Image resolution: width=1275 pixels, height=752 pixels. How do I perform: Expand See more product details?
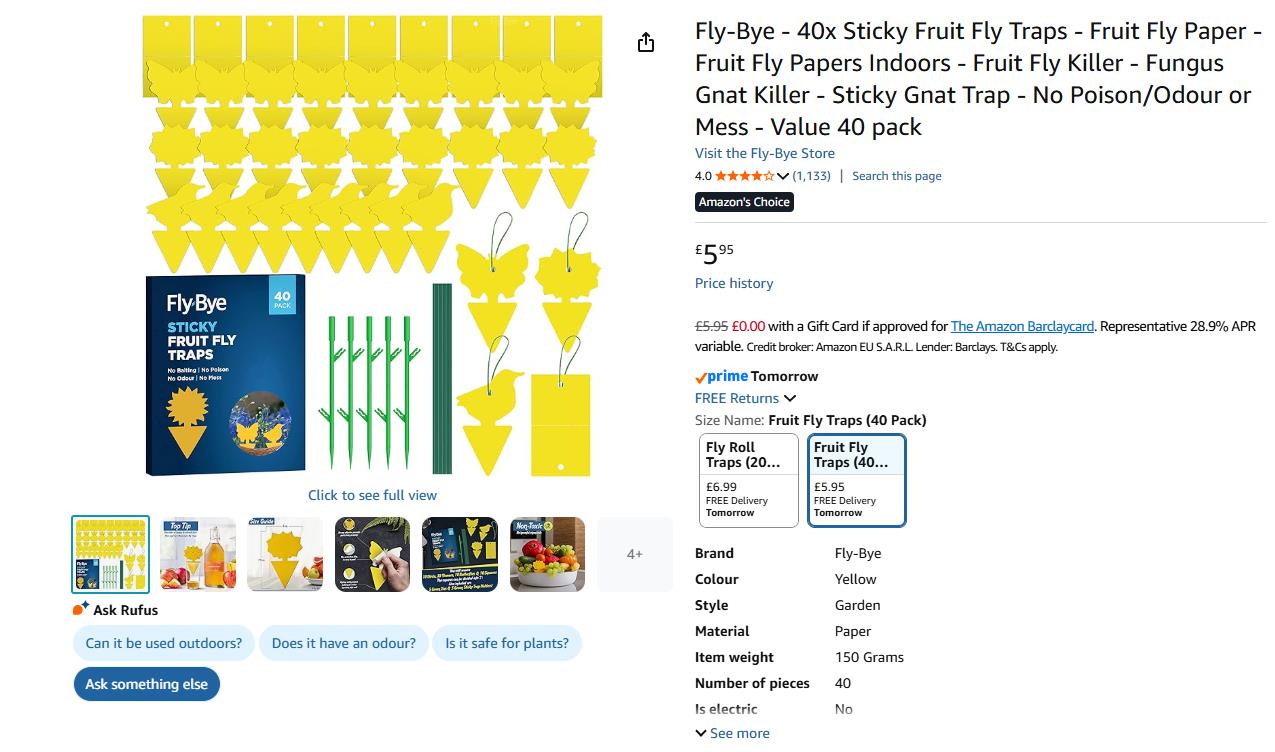[x=732, y=733]
